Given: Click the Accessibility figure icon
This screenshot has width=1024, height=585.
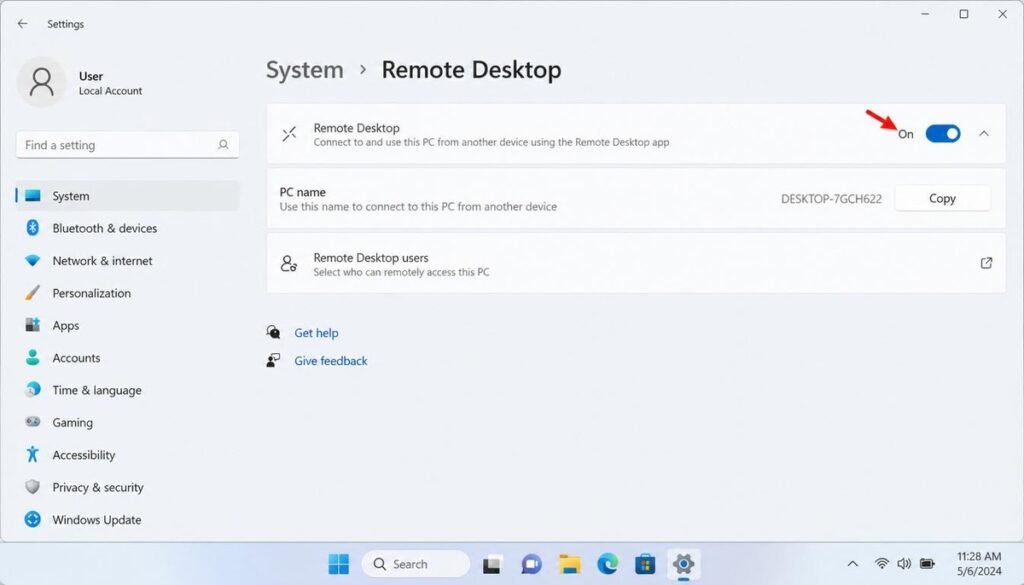Looking at the screenshot, I should 33,454.
